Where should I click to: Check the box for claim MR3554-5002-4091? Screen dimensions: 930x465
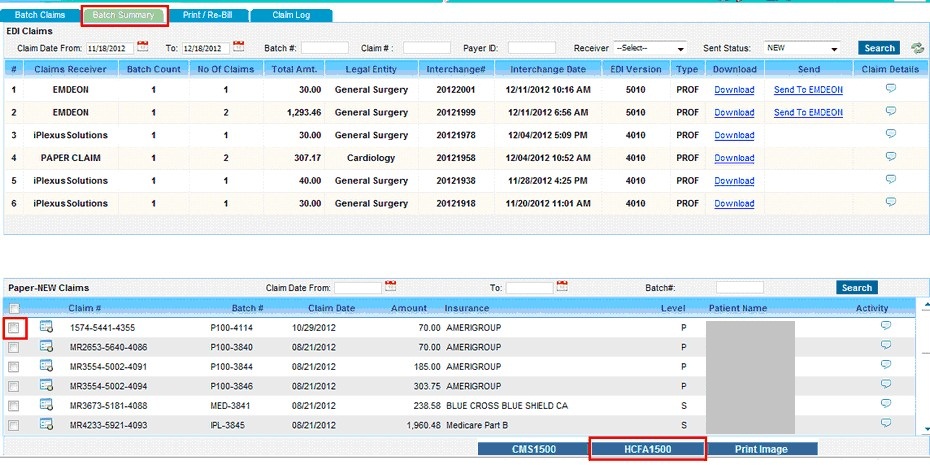(x=14, y=367)
